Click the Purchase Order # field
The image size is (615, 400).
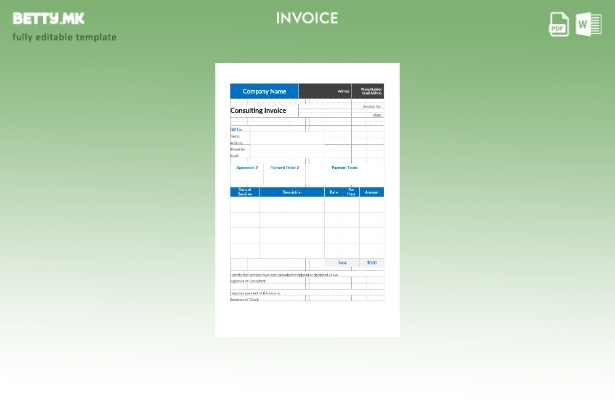point(284,168)
